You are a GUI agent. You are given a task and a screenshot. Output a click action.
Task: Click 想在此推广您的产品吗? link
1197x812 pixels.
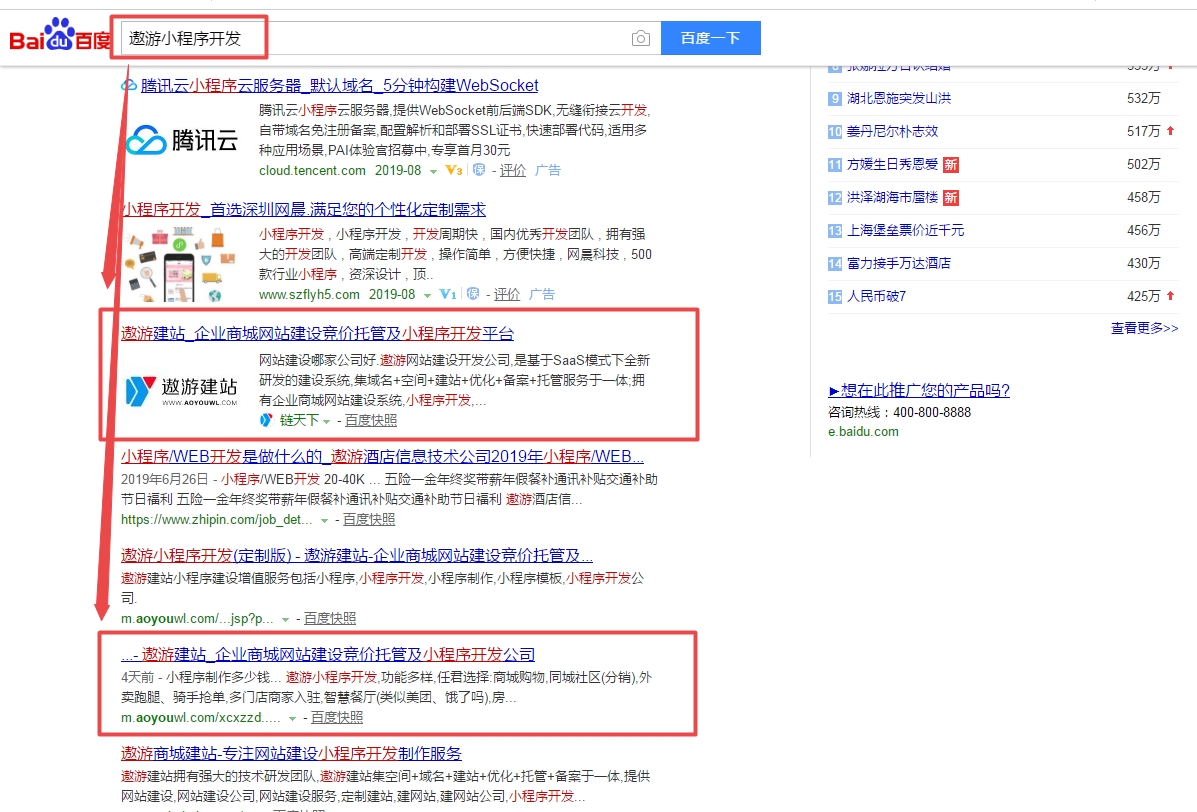click(919, 391)
